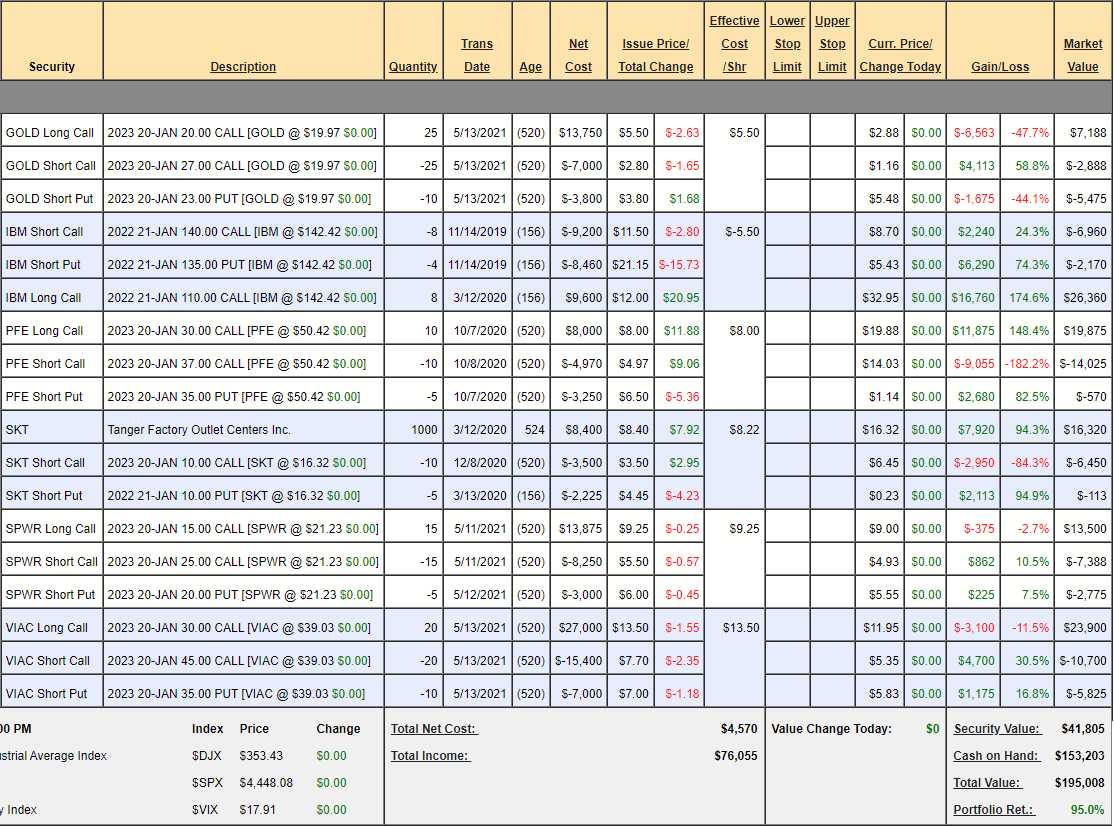Click the Total Net Cost label

(434, 729)
